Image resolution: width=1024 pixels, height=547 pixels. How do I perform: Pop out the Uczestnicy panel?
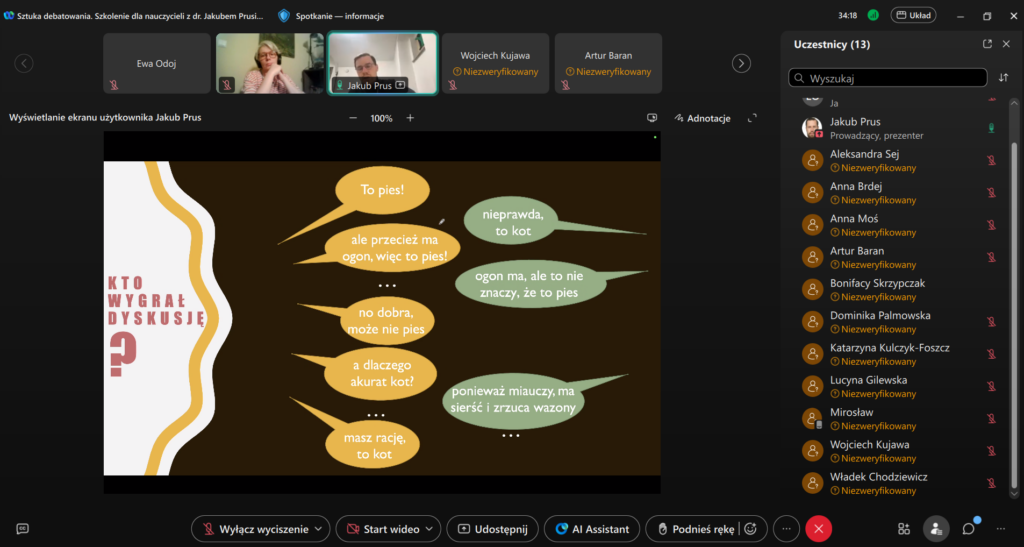(988, 44)
